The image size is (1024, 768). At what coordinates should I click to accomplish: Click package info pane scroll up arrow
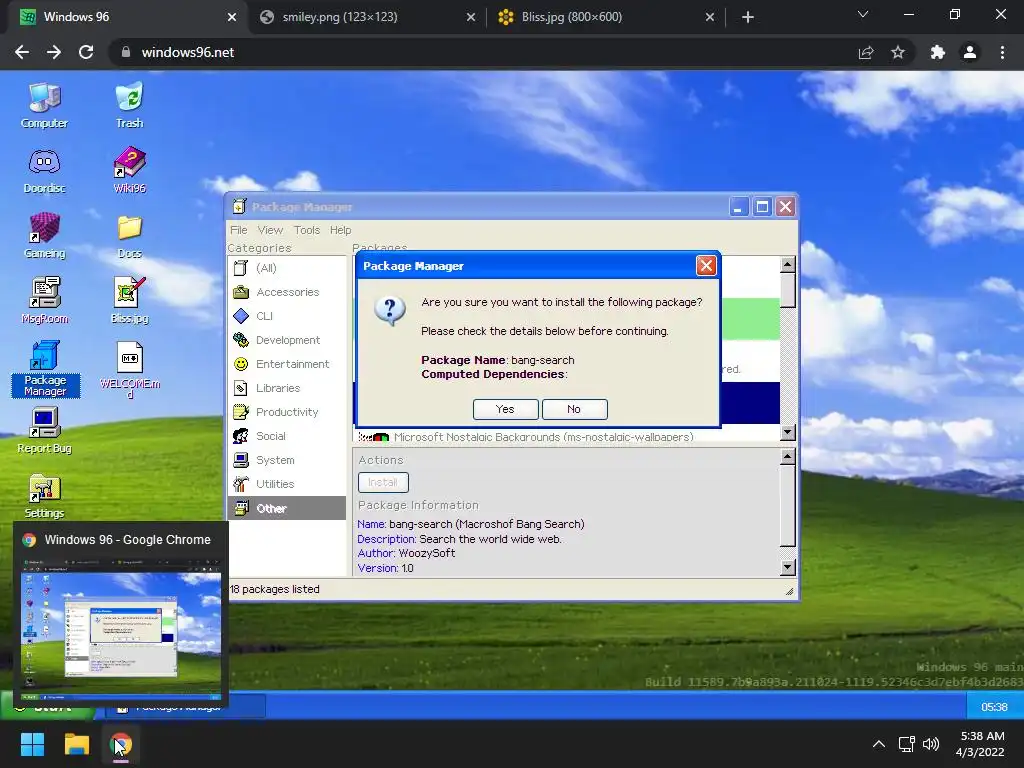tap(788, 456)
